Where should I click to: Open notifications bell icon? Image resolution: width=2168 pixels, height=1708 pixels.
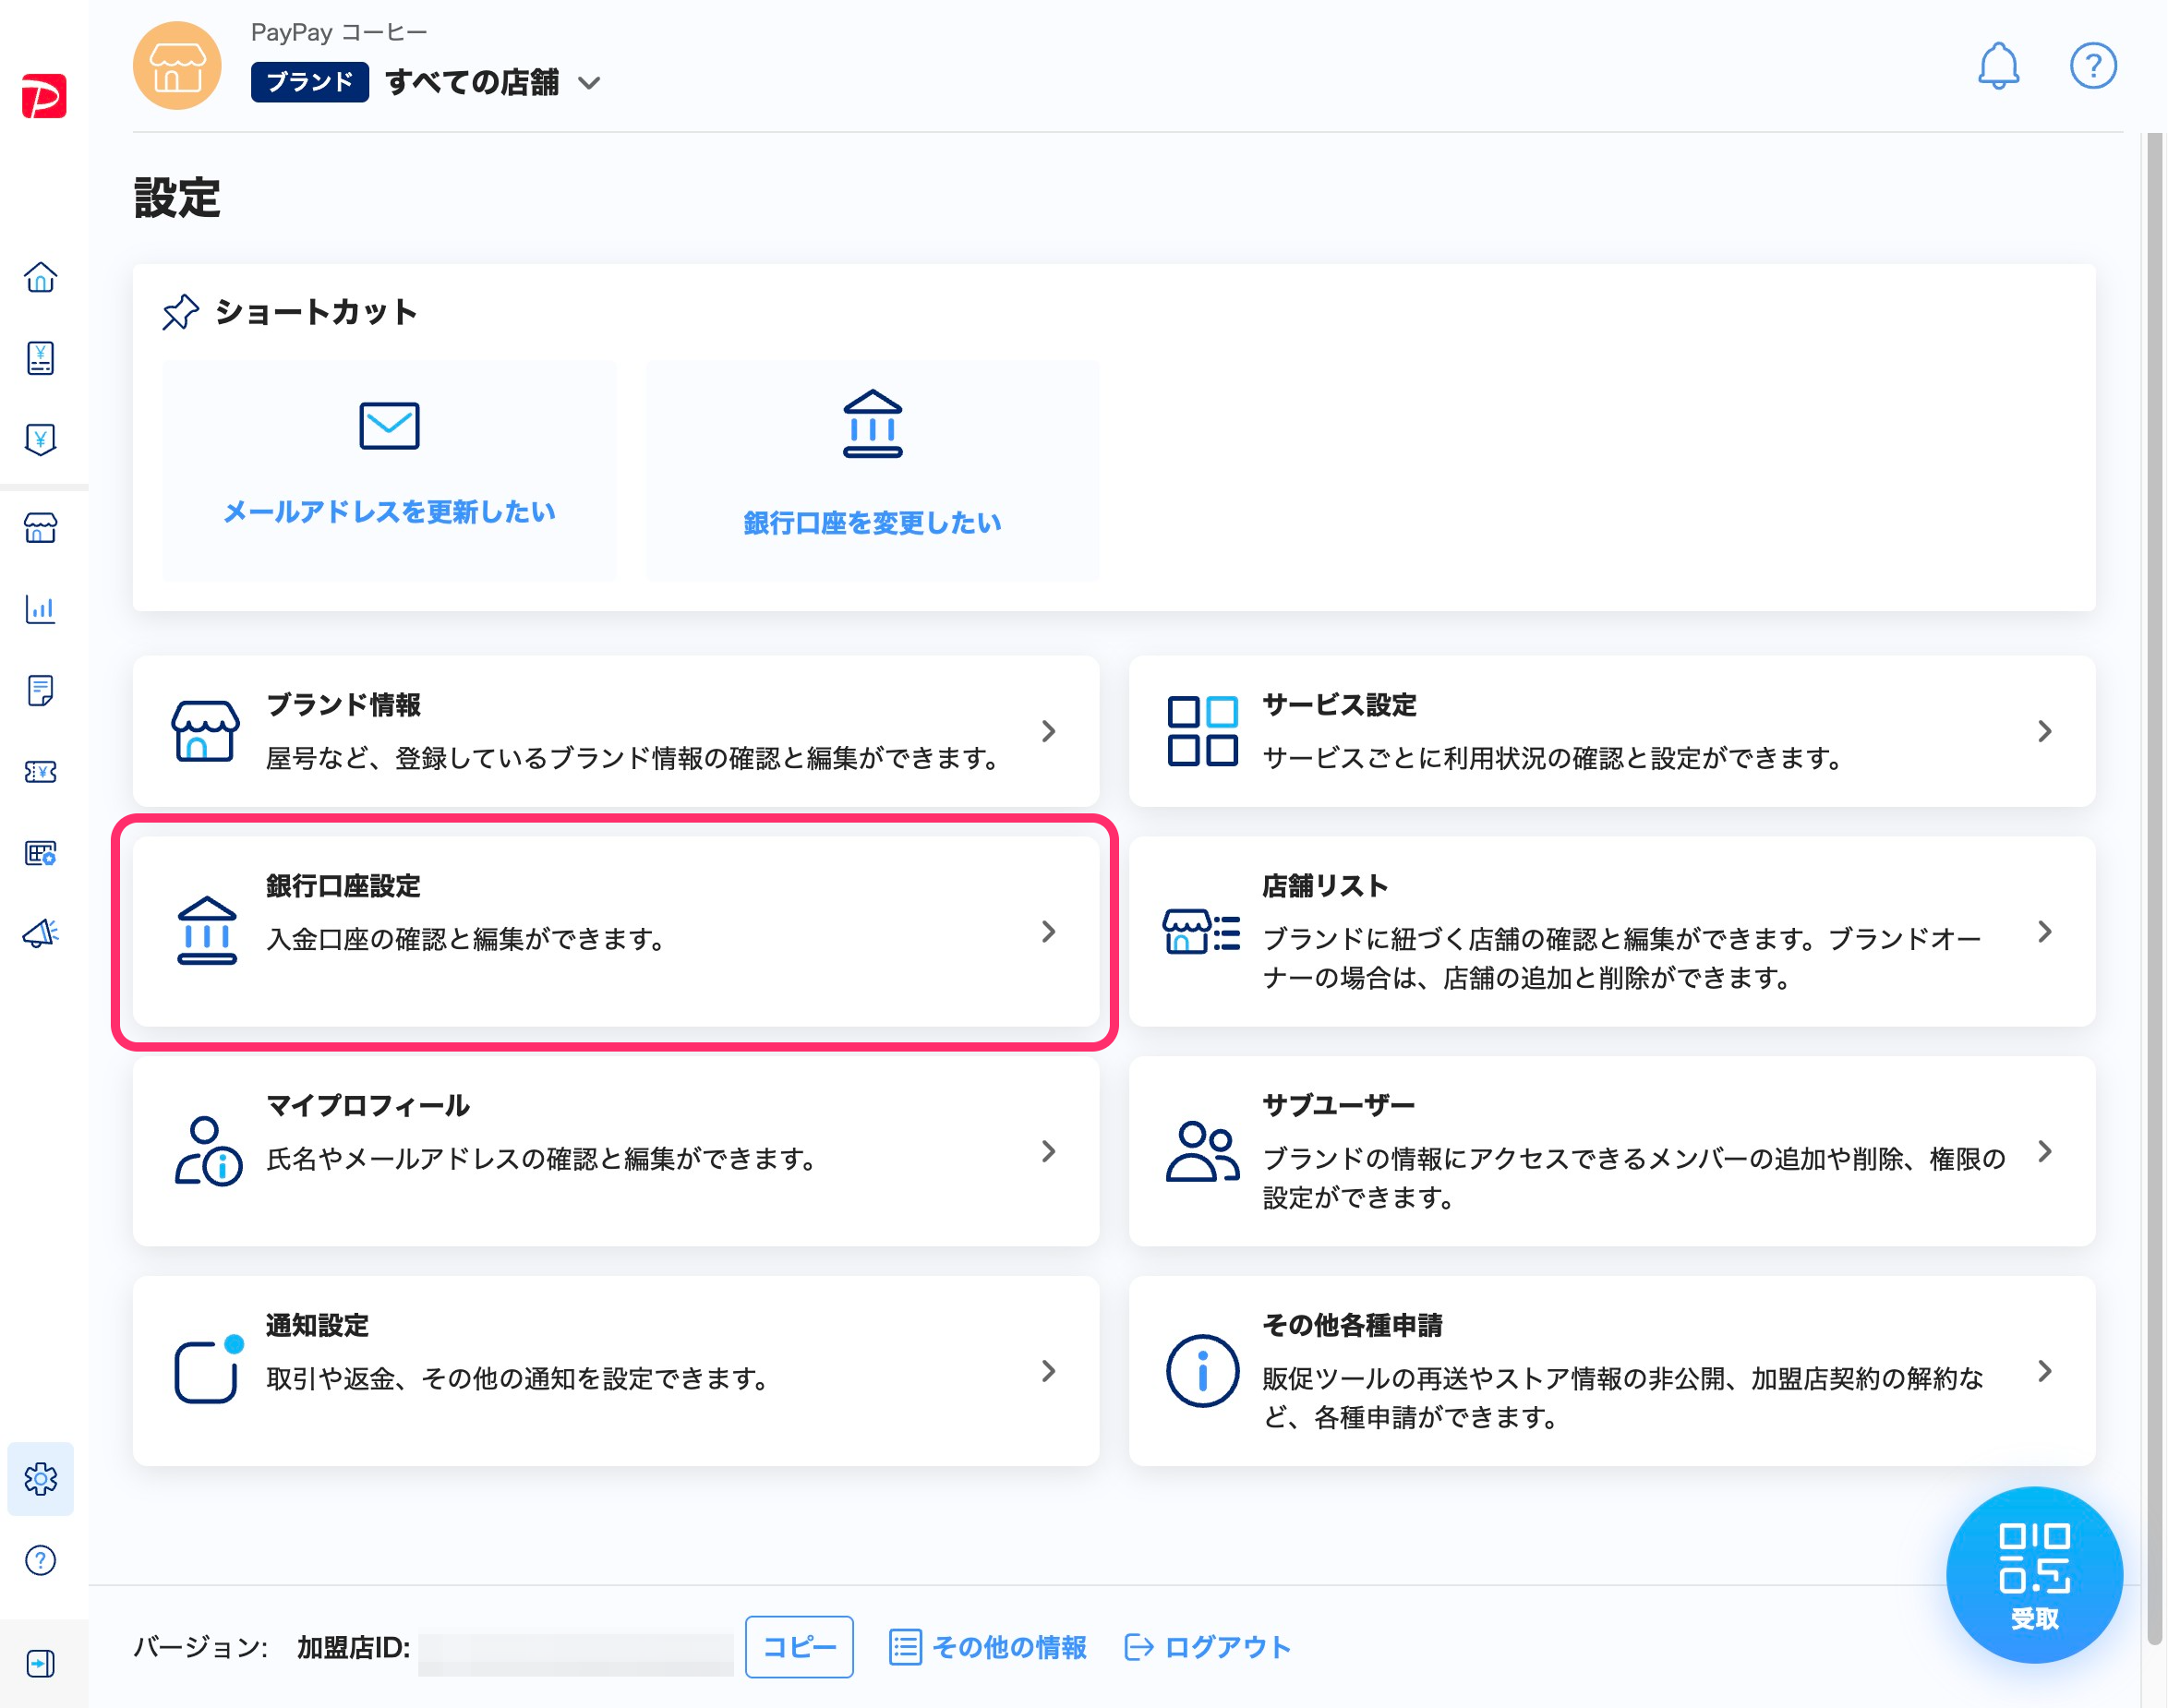coord(1998,66)
